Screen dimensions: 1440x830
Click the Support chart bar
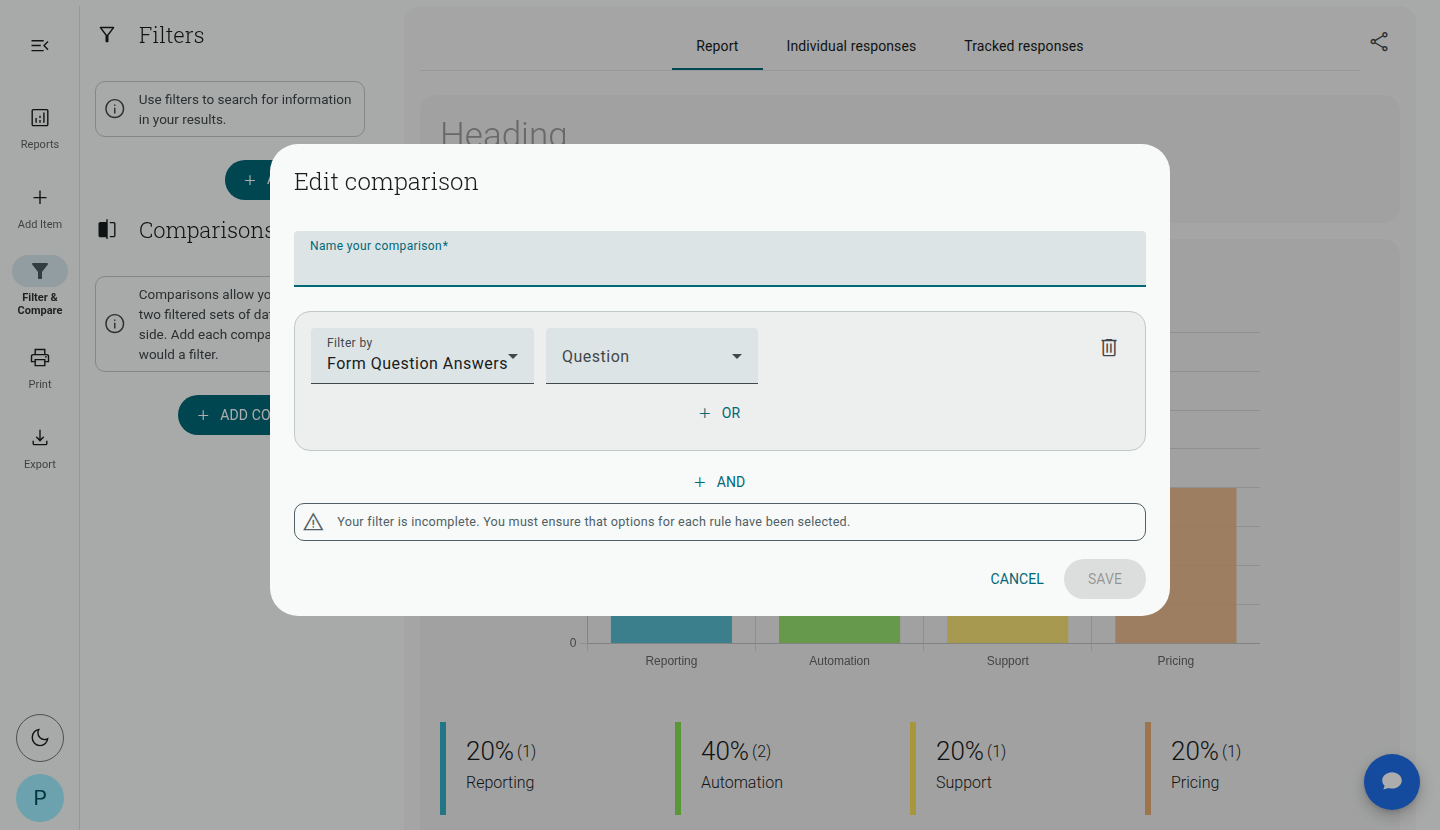tap(1007, 629)
